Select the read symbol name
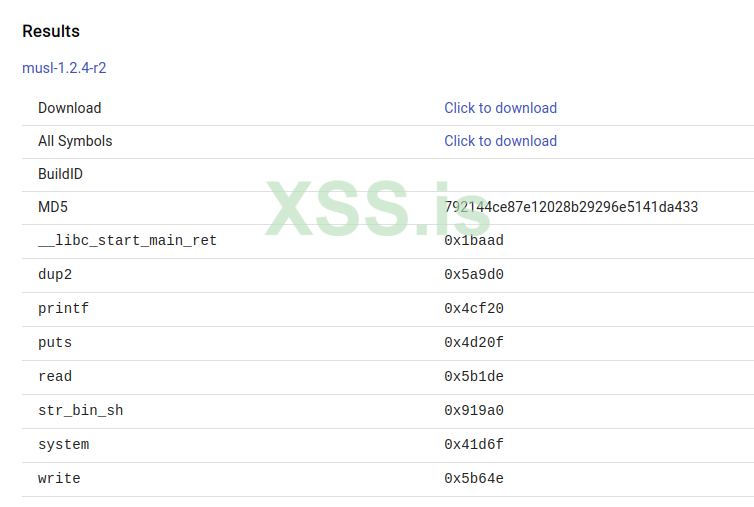The width and height of the screenshot is (754, 507). pos(55,376)
